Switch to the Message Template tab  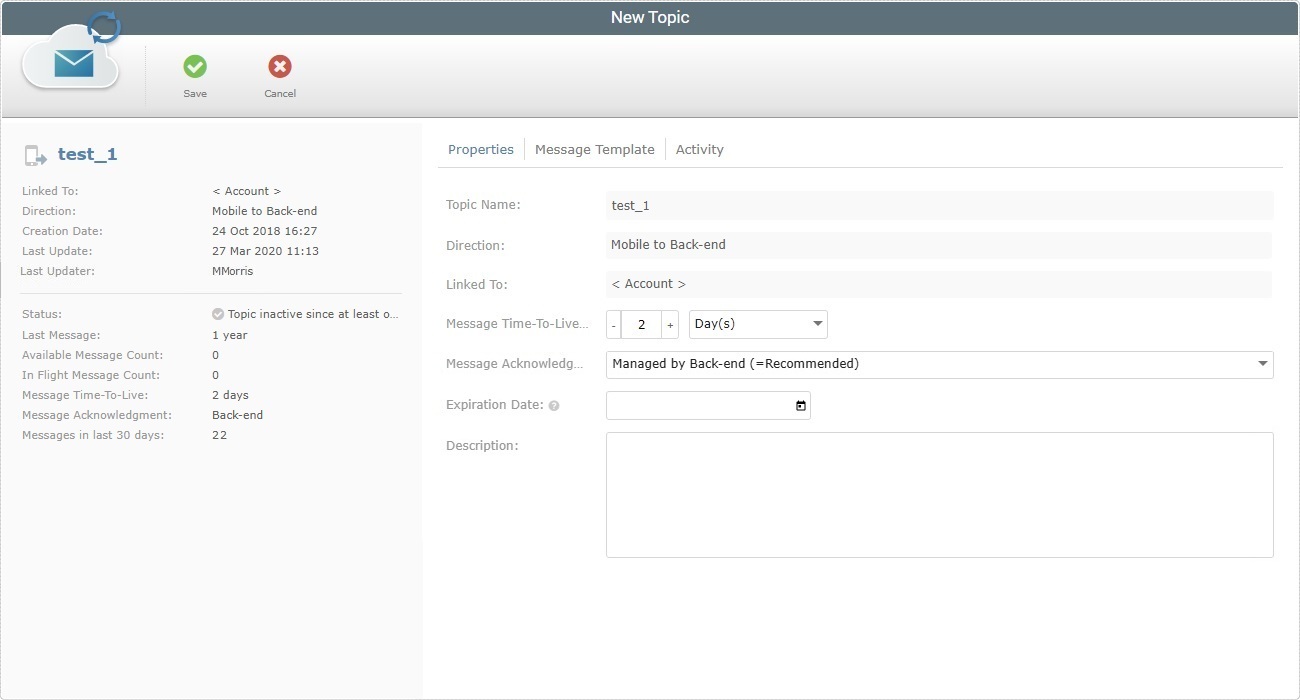595,149
